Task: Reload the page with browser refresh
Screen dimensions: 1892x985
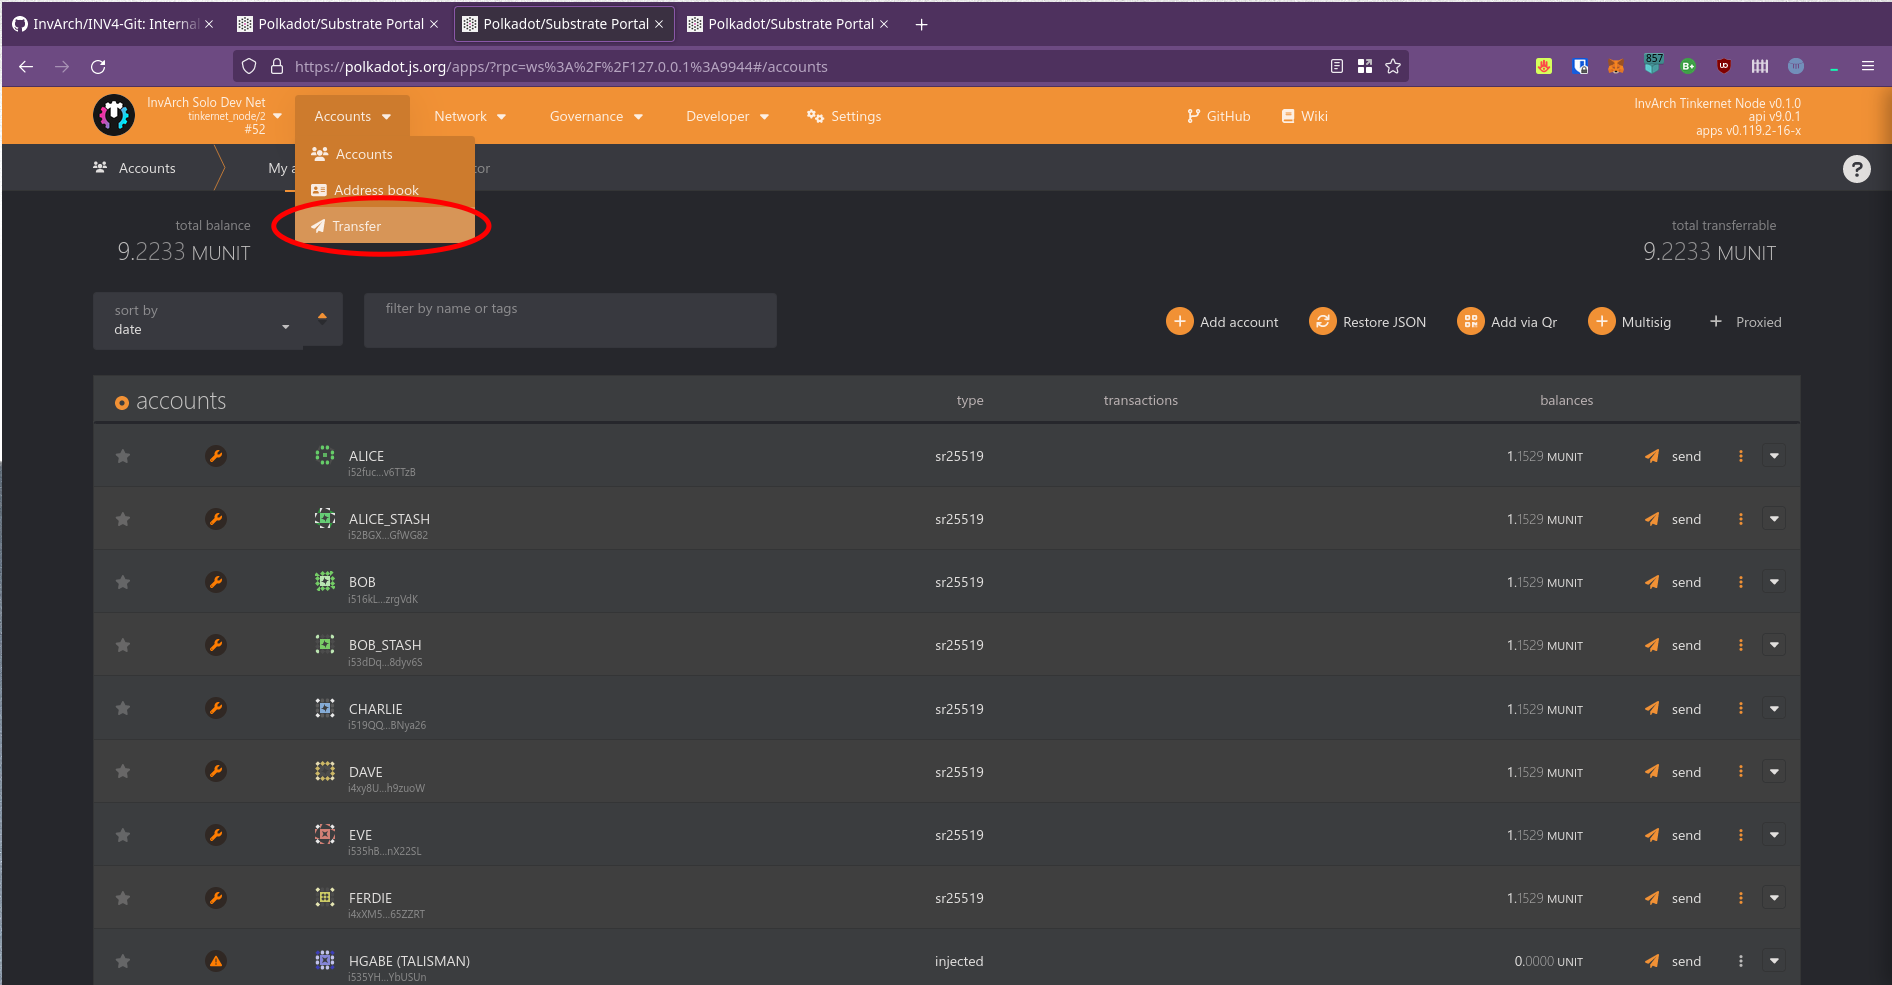Action: tap(98, 67)
